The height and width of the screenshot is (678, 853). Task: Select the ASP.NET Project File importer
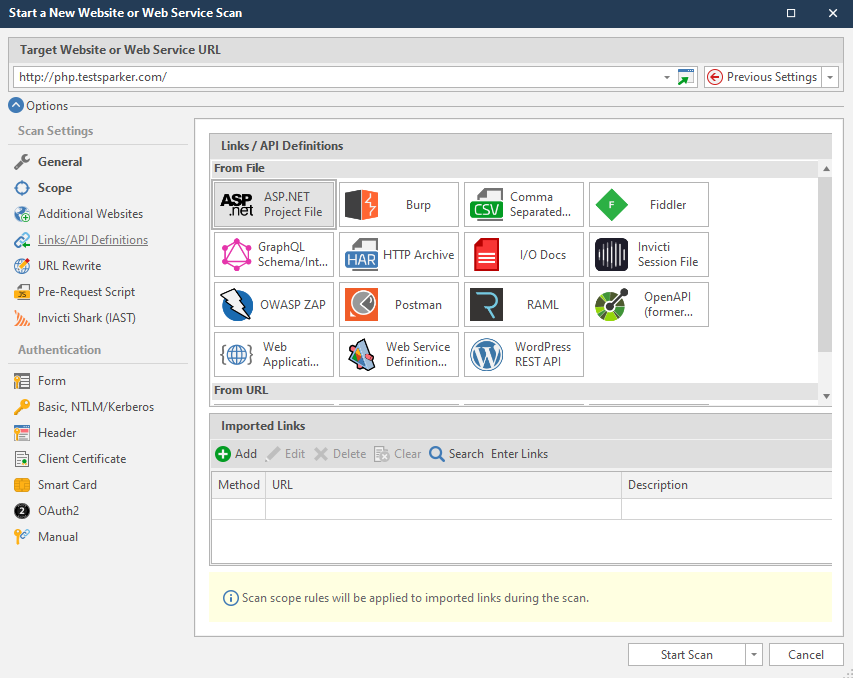[x=274, y=205]
